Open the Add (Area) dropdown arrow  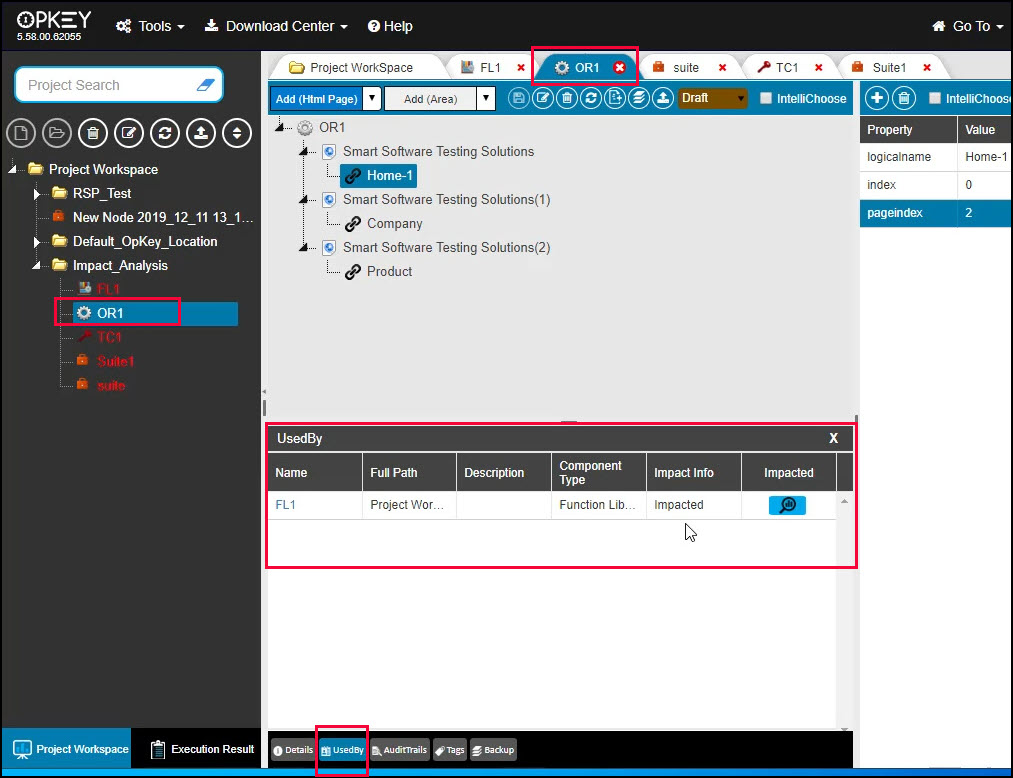(486, 98)
